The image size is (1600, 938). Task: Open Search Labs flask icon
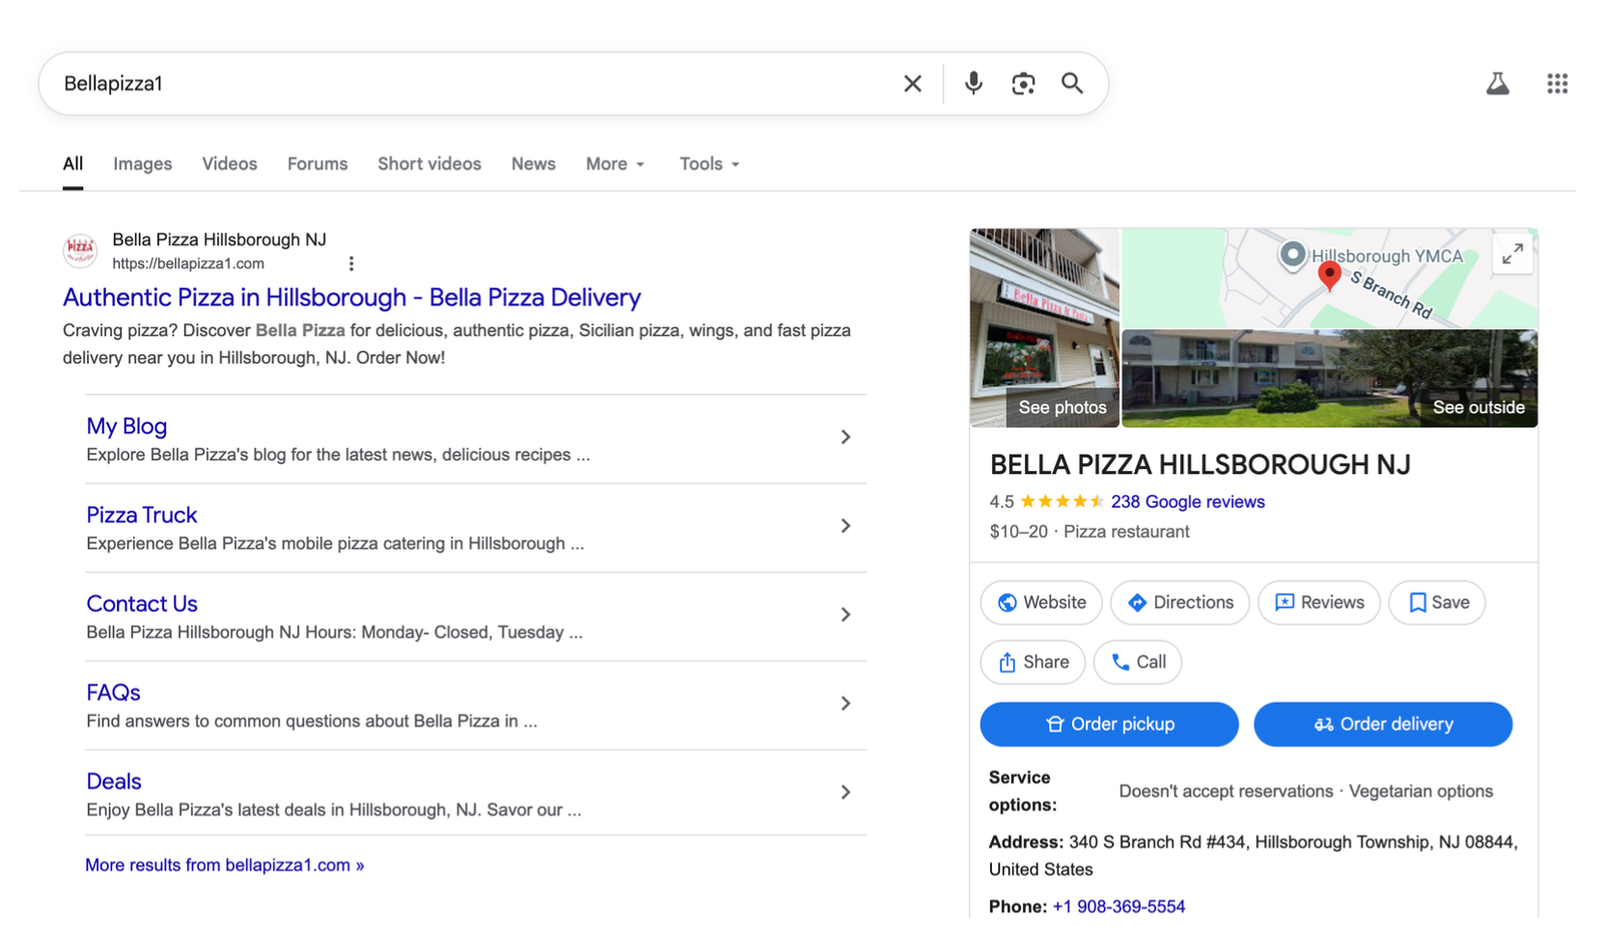coord(1497,83)
